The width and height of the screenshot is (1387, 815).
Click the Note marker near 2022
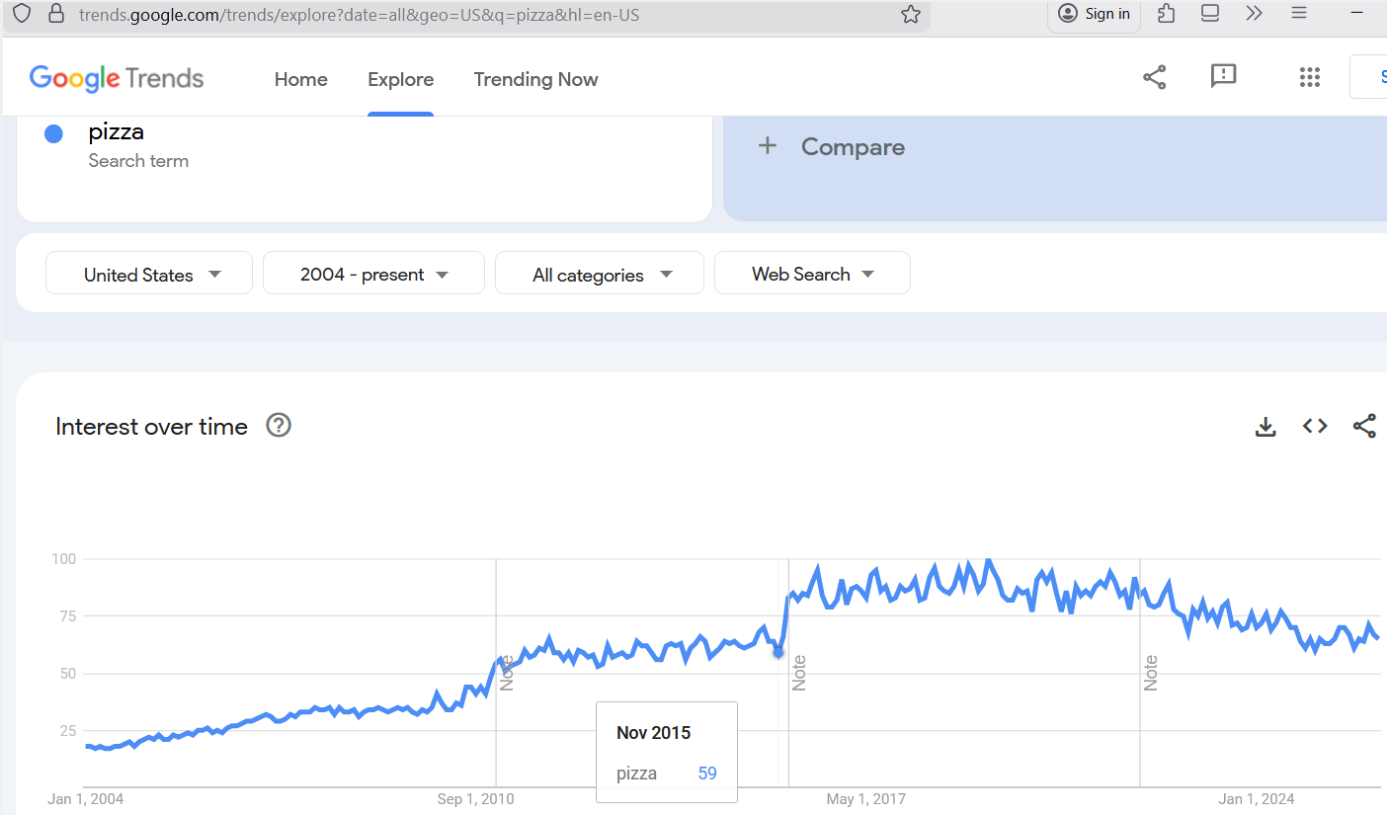pos(1151,672)
